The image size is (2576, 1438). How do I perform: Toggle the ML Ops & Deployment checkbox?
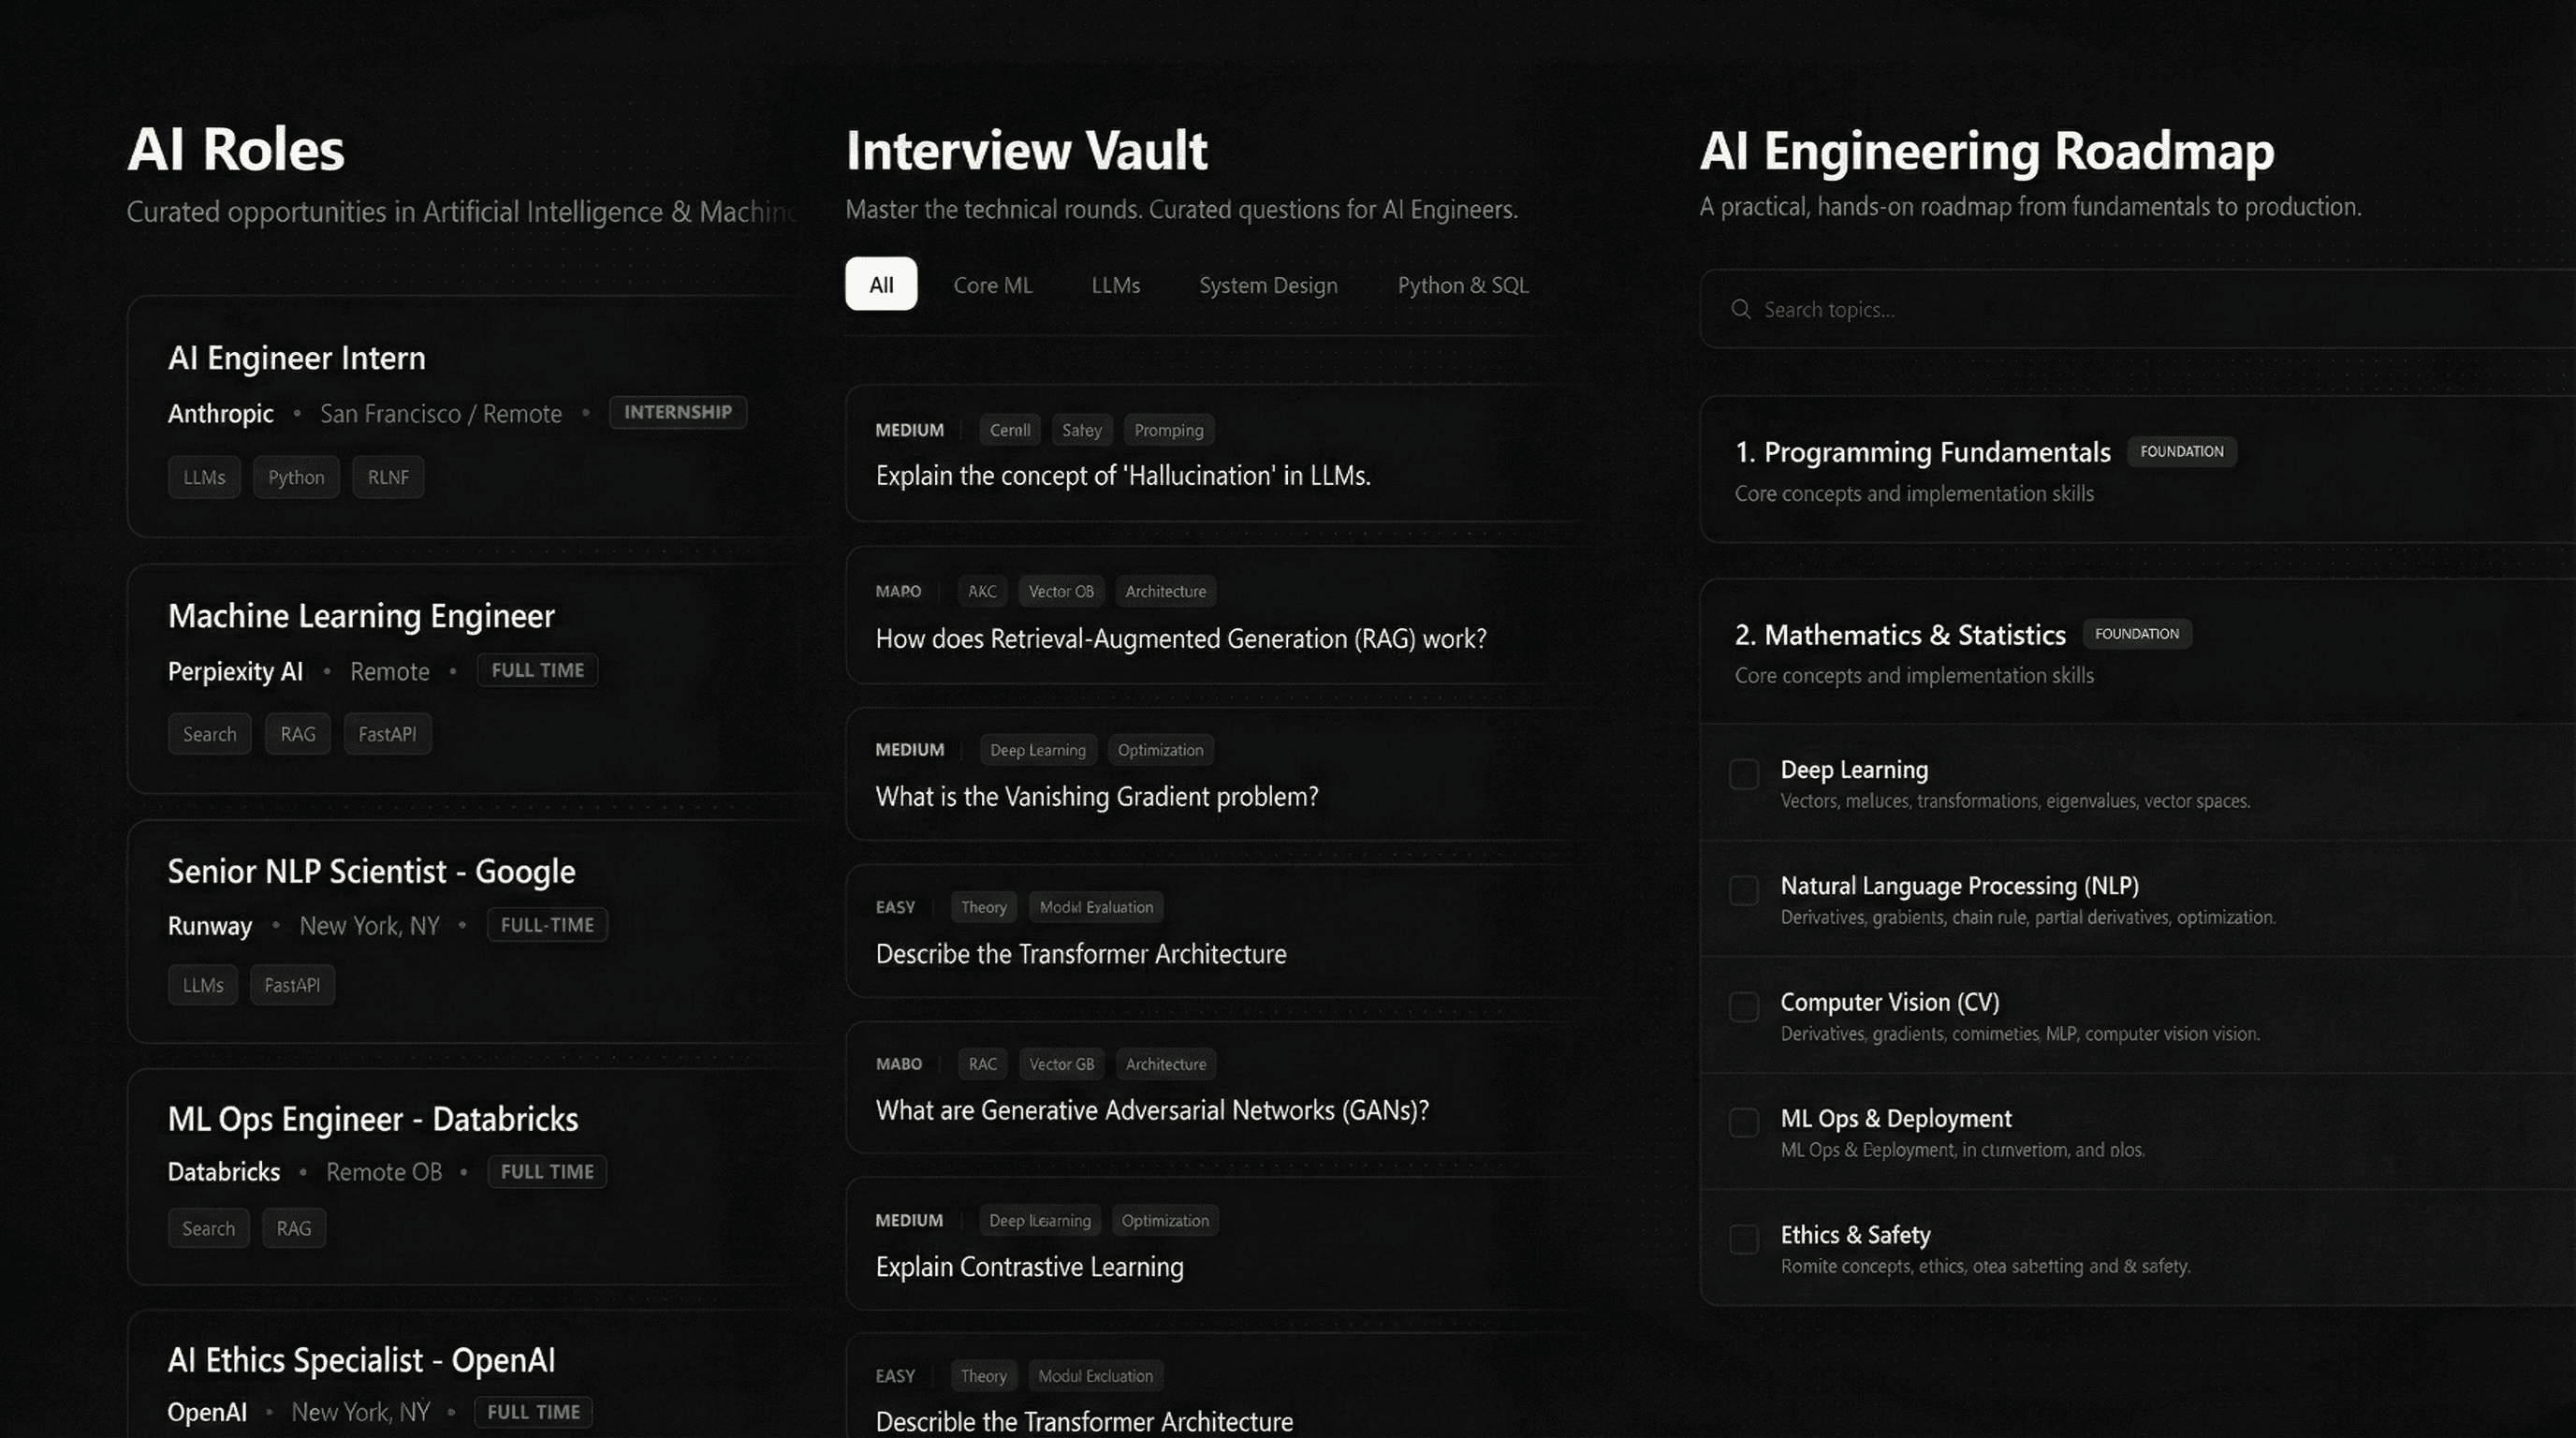[x=1743, y=1123]
